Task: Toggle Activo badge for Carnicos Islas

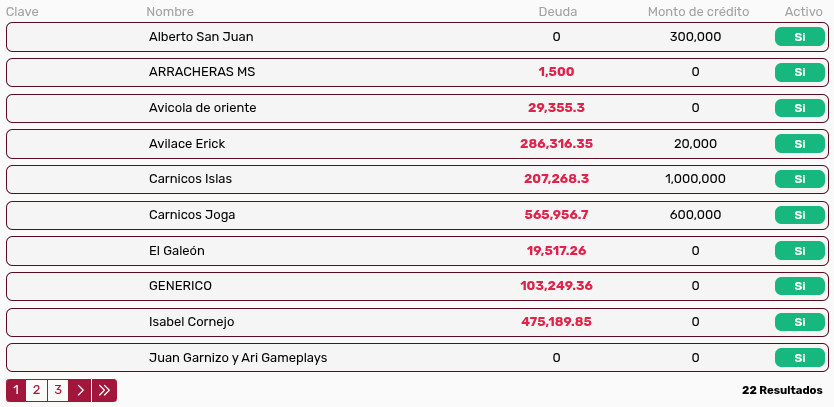Action: 799,179
